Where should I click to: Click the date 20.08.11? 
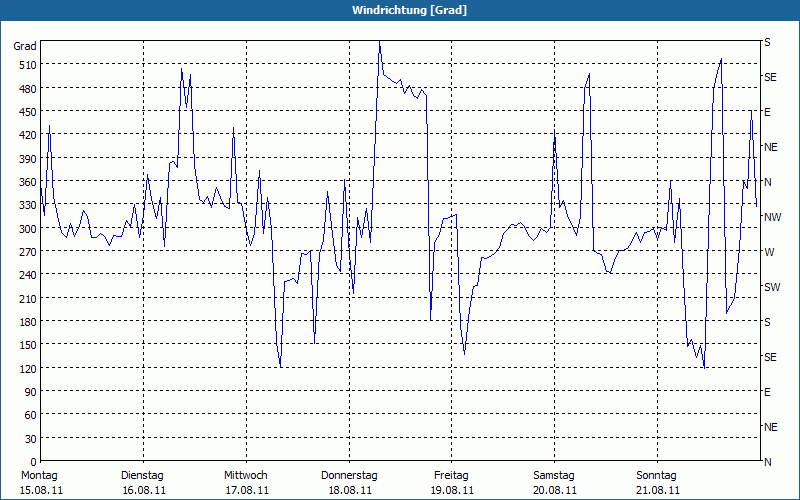556,490
